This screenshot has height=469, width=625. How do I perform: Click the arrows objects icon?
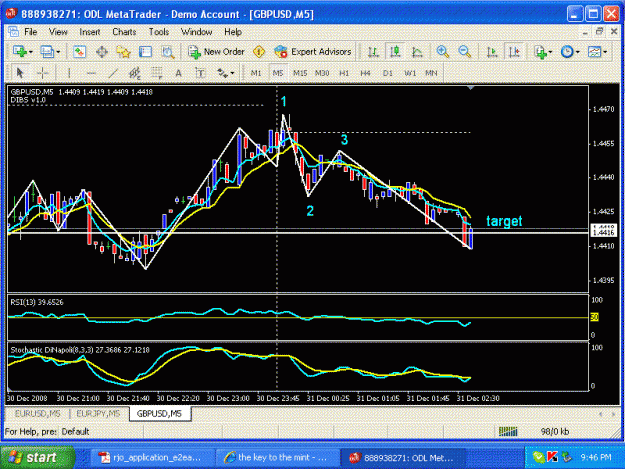222,73
